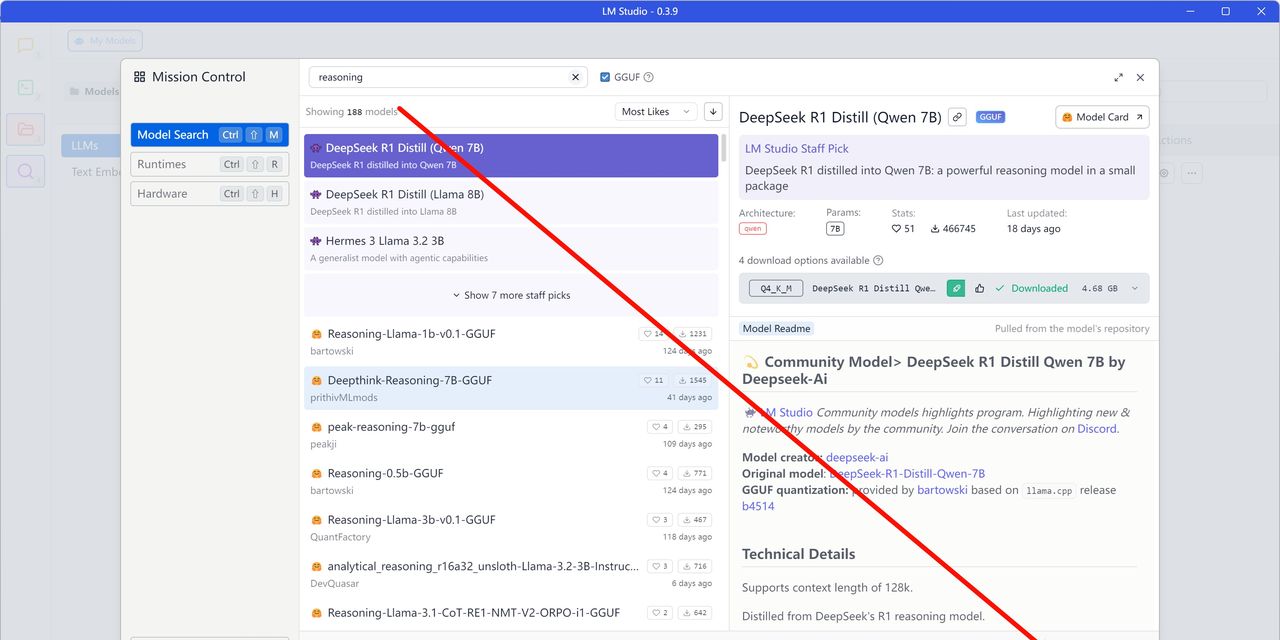Click the likes badge on the Reasoning-Llama-1b-v0.1-GGUF row
The width and height of the screenshot is (1280, 640).
[x=653, y=334]
